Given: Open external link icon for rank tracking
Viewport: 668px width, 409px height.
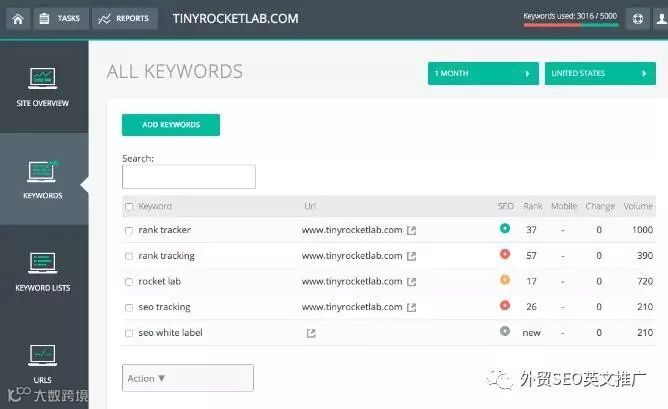Looking at the screenshot, I should (x=411, y=256).
